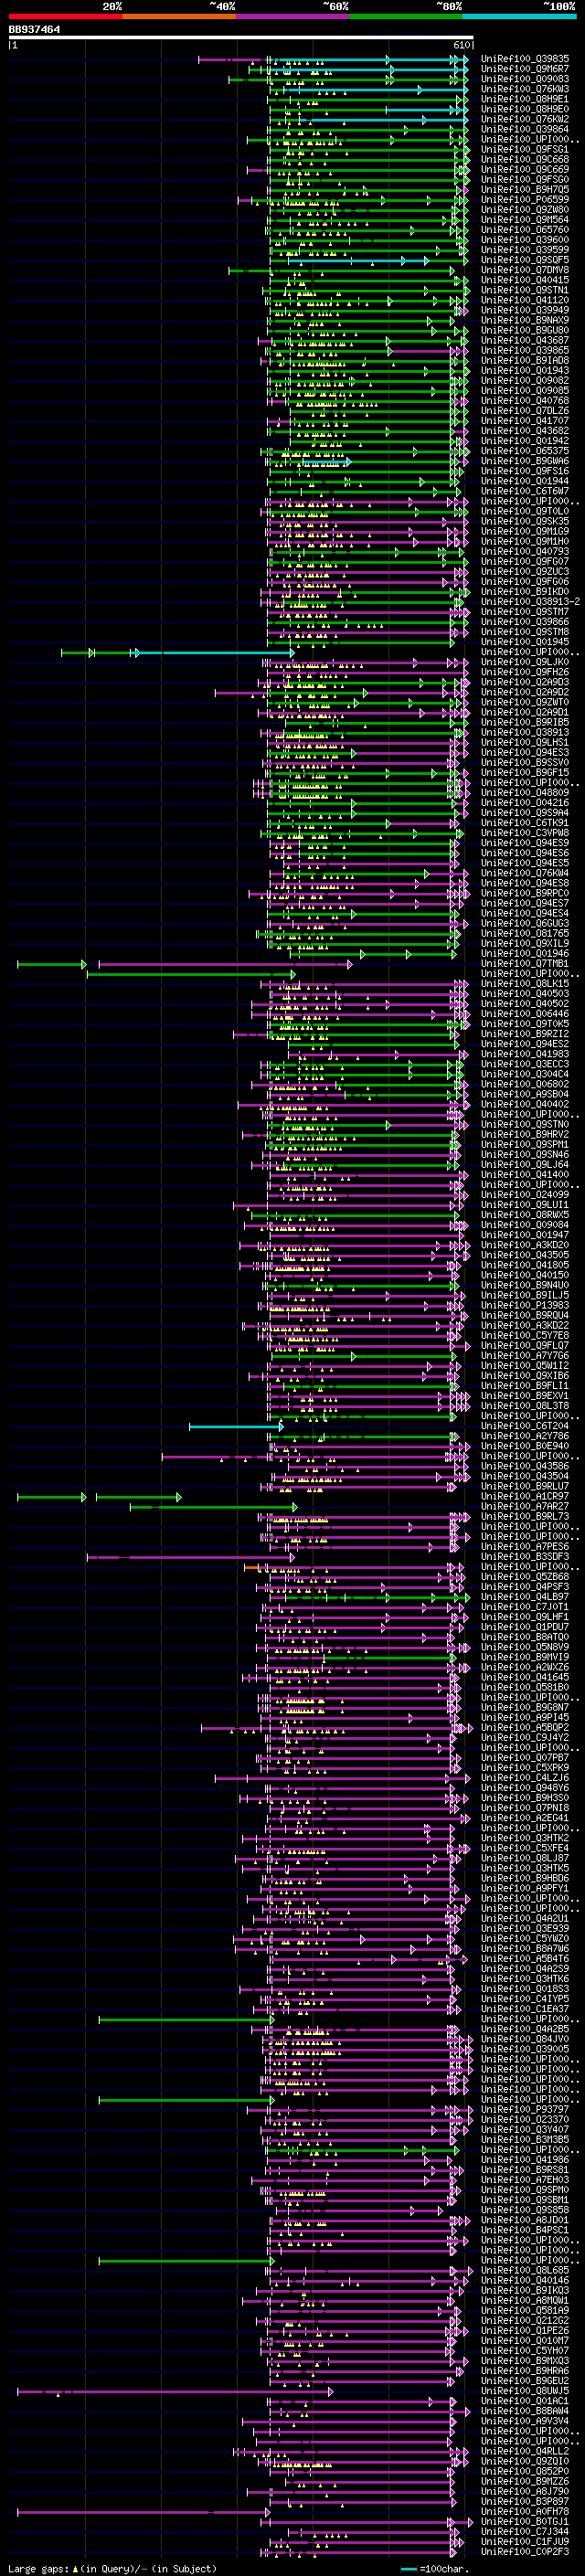This screenshot has height=2576, width=585.
Task: Click the cyan ~100% identity legend segment
Action: coord(519,16)
